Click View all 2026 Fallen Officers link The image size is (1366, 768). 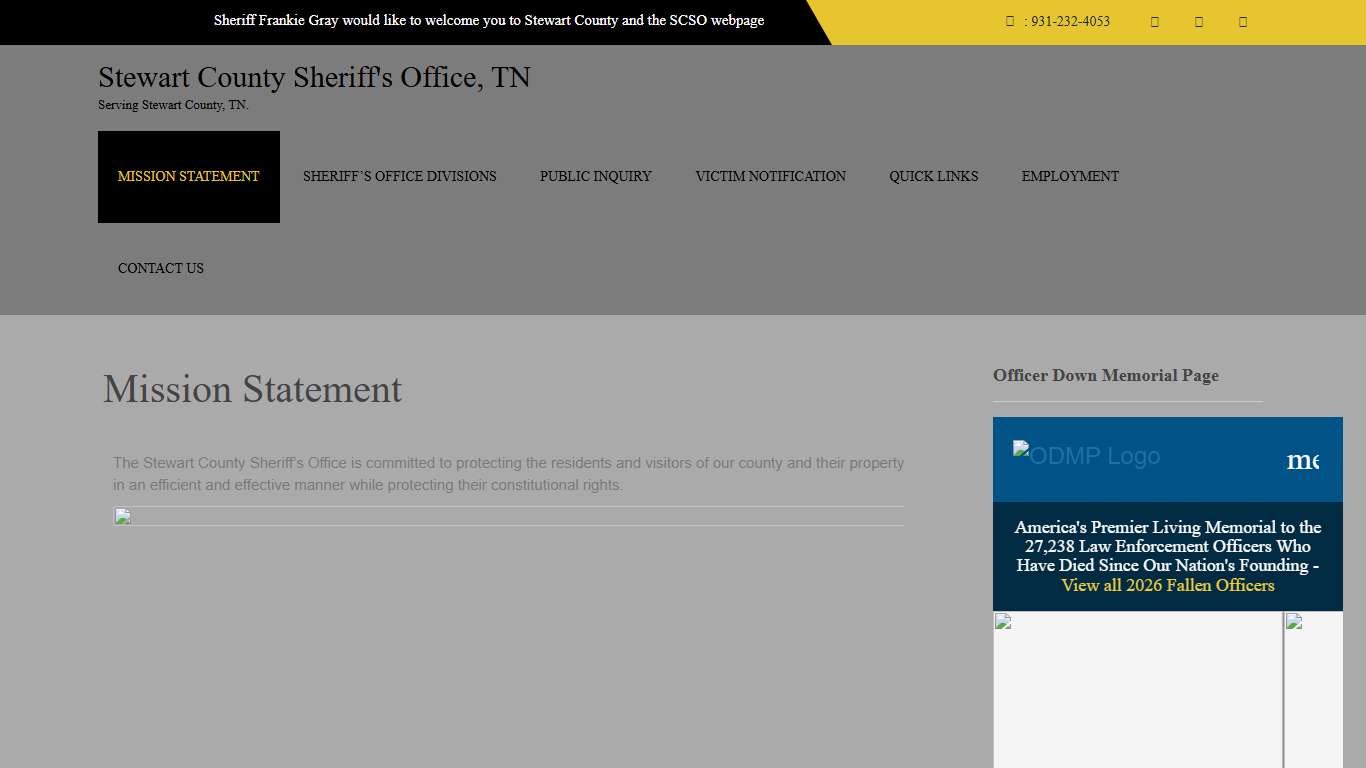1168,585
